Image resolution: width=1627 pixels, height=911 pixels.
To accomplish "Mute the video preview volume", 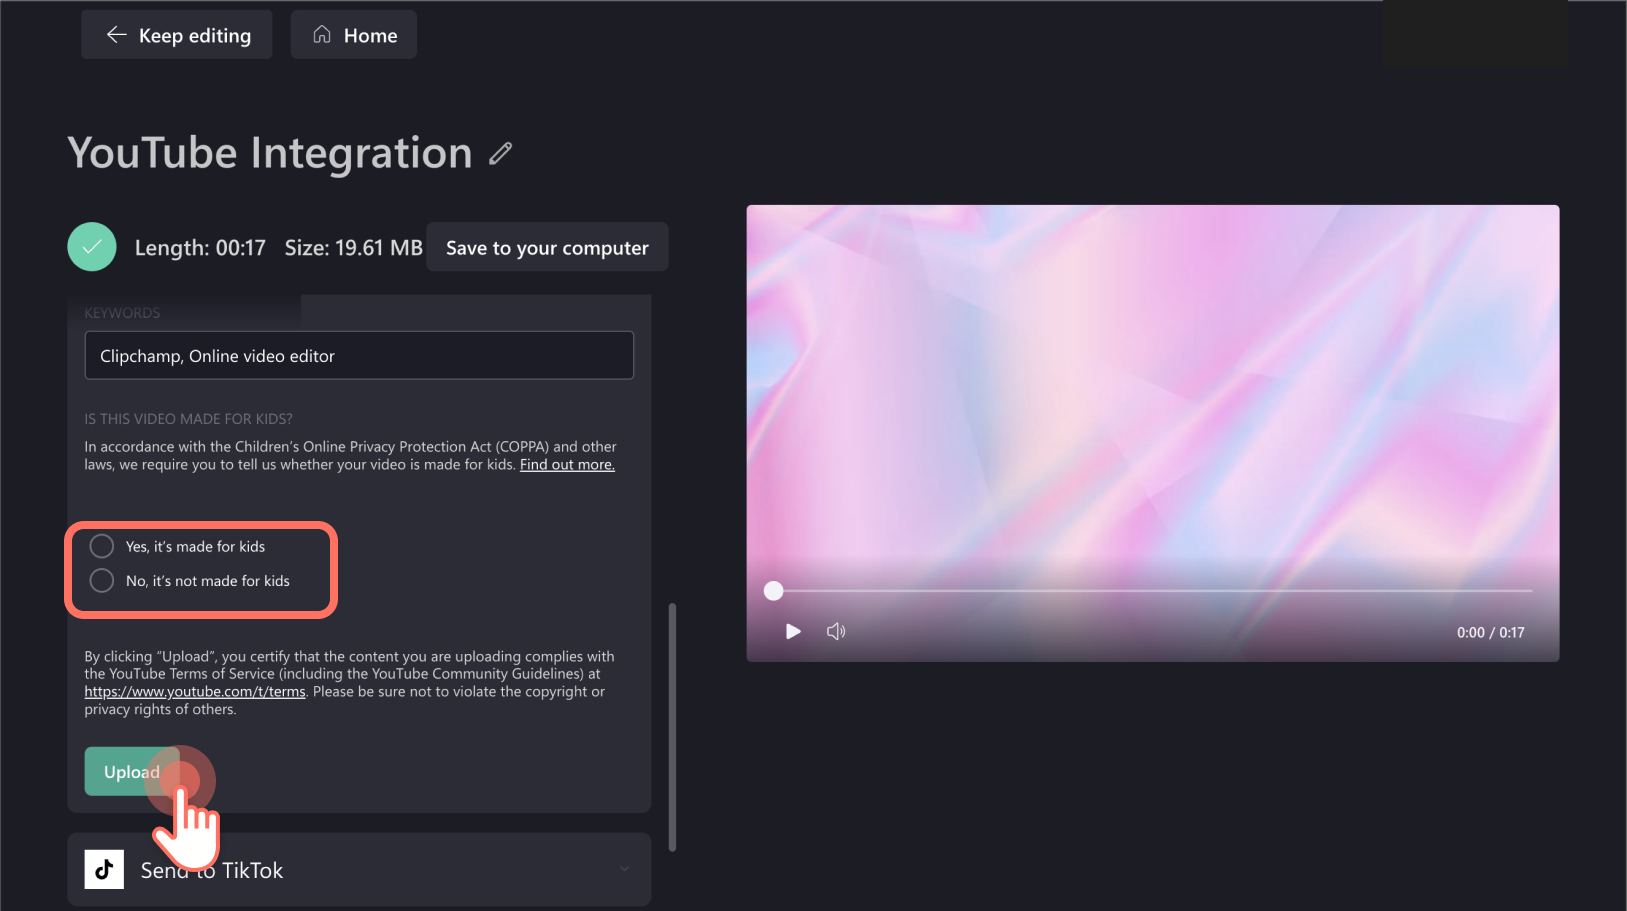I will point(836,632).
